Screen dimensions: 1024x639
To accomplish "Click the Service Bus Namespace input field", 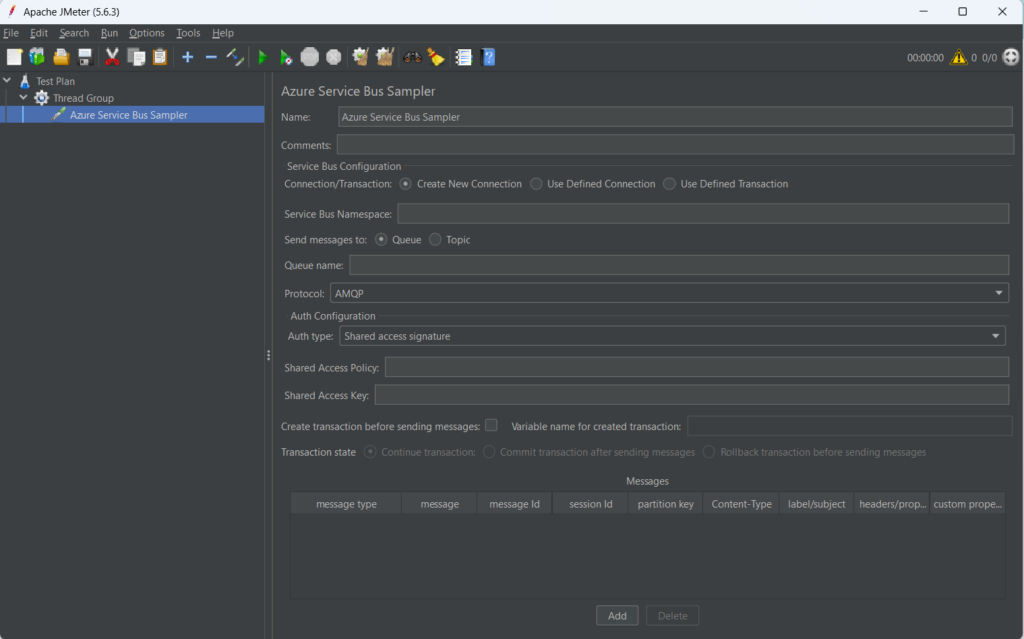I will click(702, 214).
